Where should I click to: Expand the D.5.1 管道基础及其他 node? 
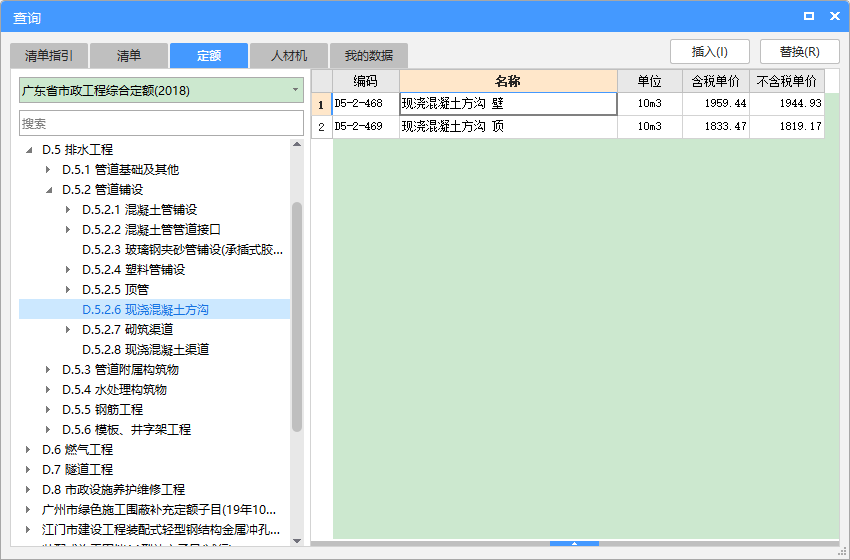point(48,170)
